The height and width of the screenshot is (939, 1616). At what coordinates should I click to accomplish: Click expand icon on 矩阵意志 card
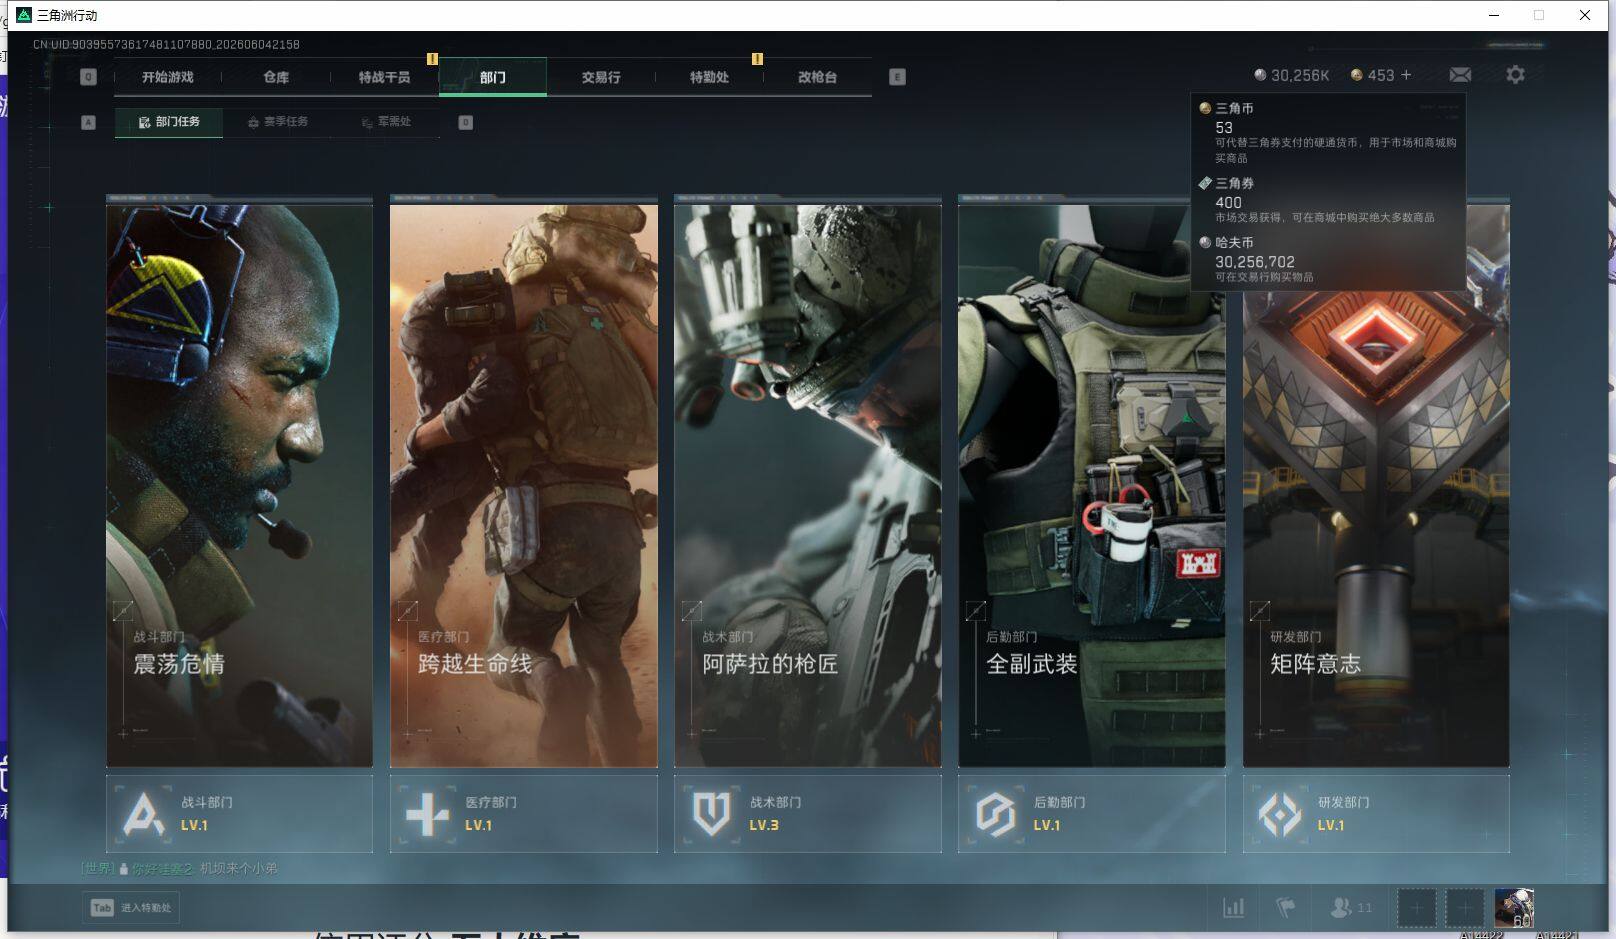(1260, 610)
